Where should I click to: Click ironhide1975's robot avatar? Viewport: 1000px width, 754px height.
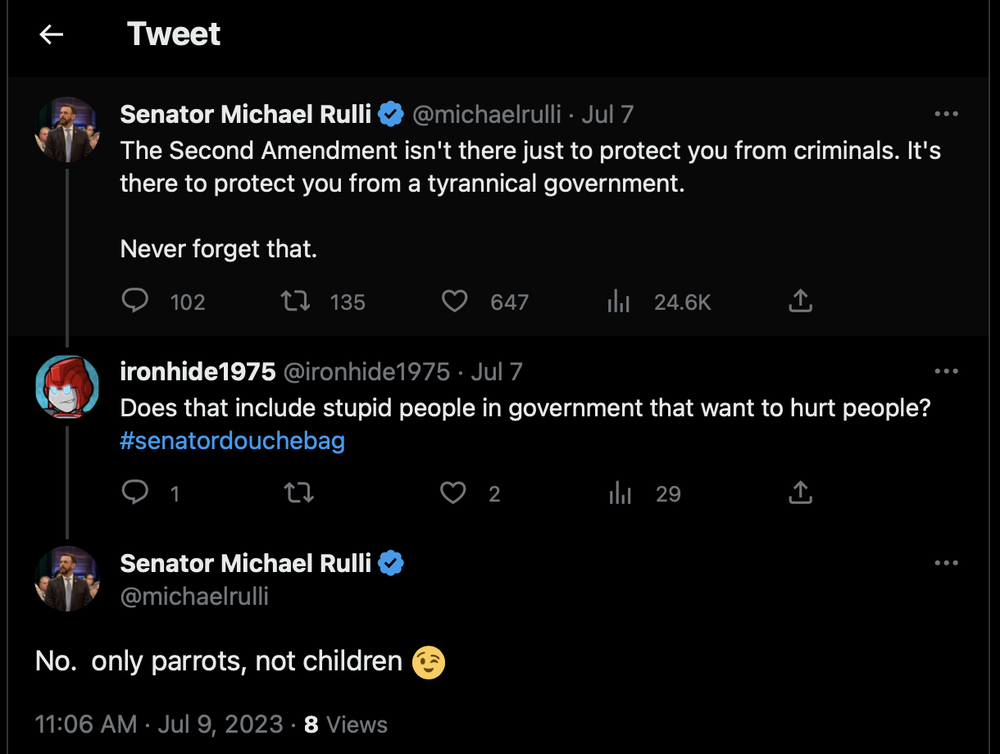point(67,386)
